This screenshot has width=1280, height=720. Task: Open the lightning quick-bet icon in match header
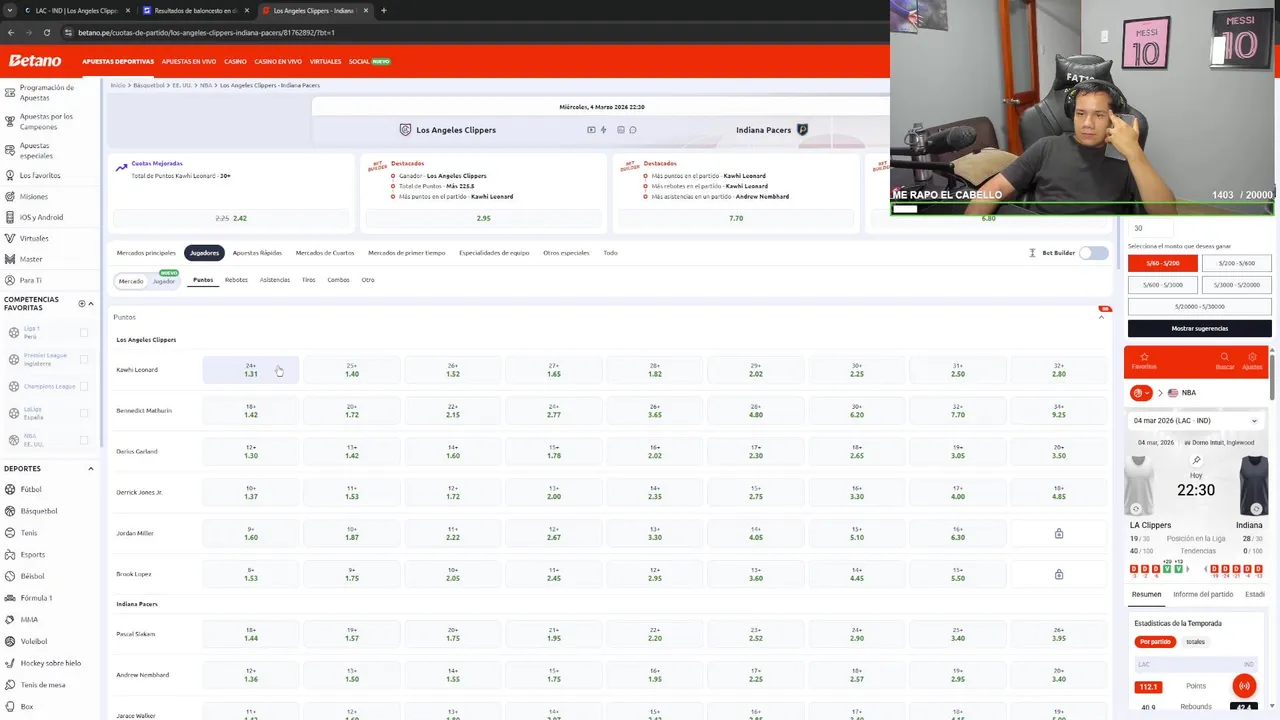[x=603, y=130]
